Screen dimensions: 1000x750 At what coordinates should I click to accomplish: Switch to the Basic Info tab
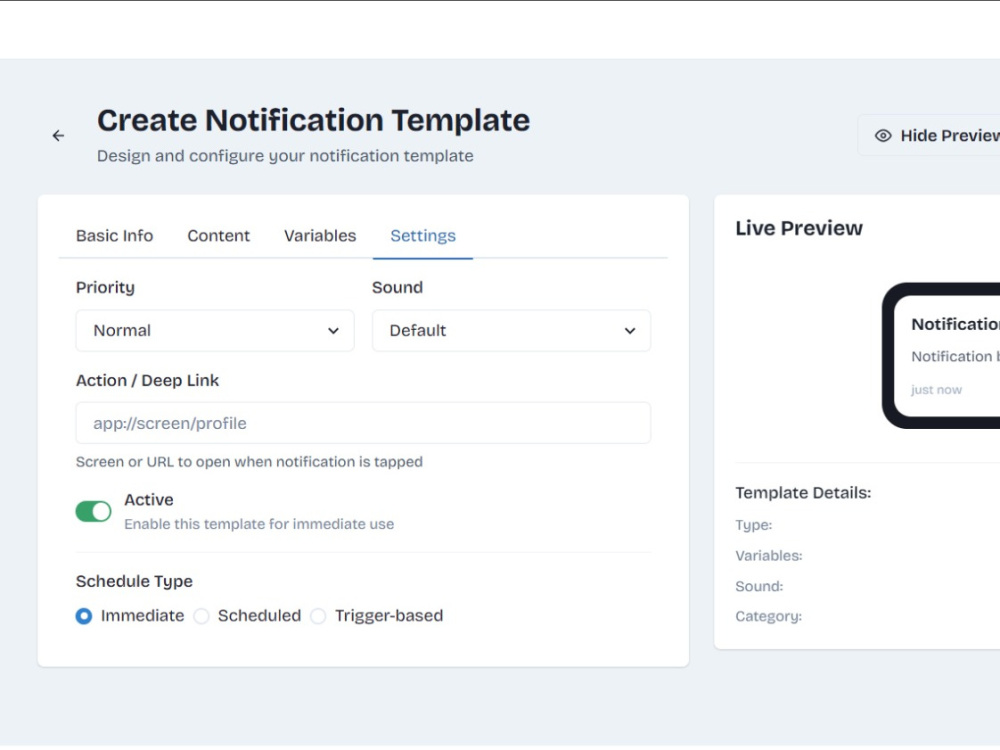click(x=114, y=236)
